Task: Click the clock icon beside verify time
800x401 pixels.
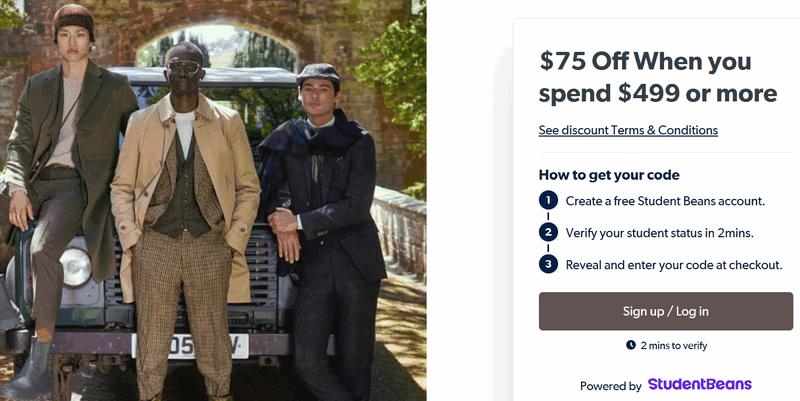Action: pos(631,345)
